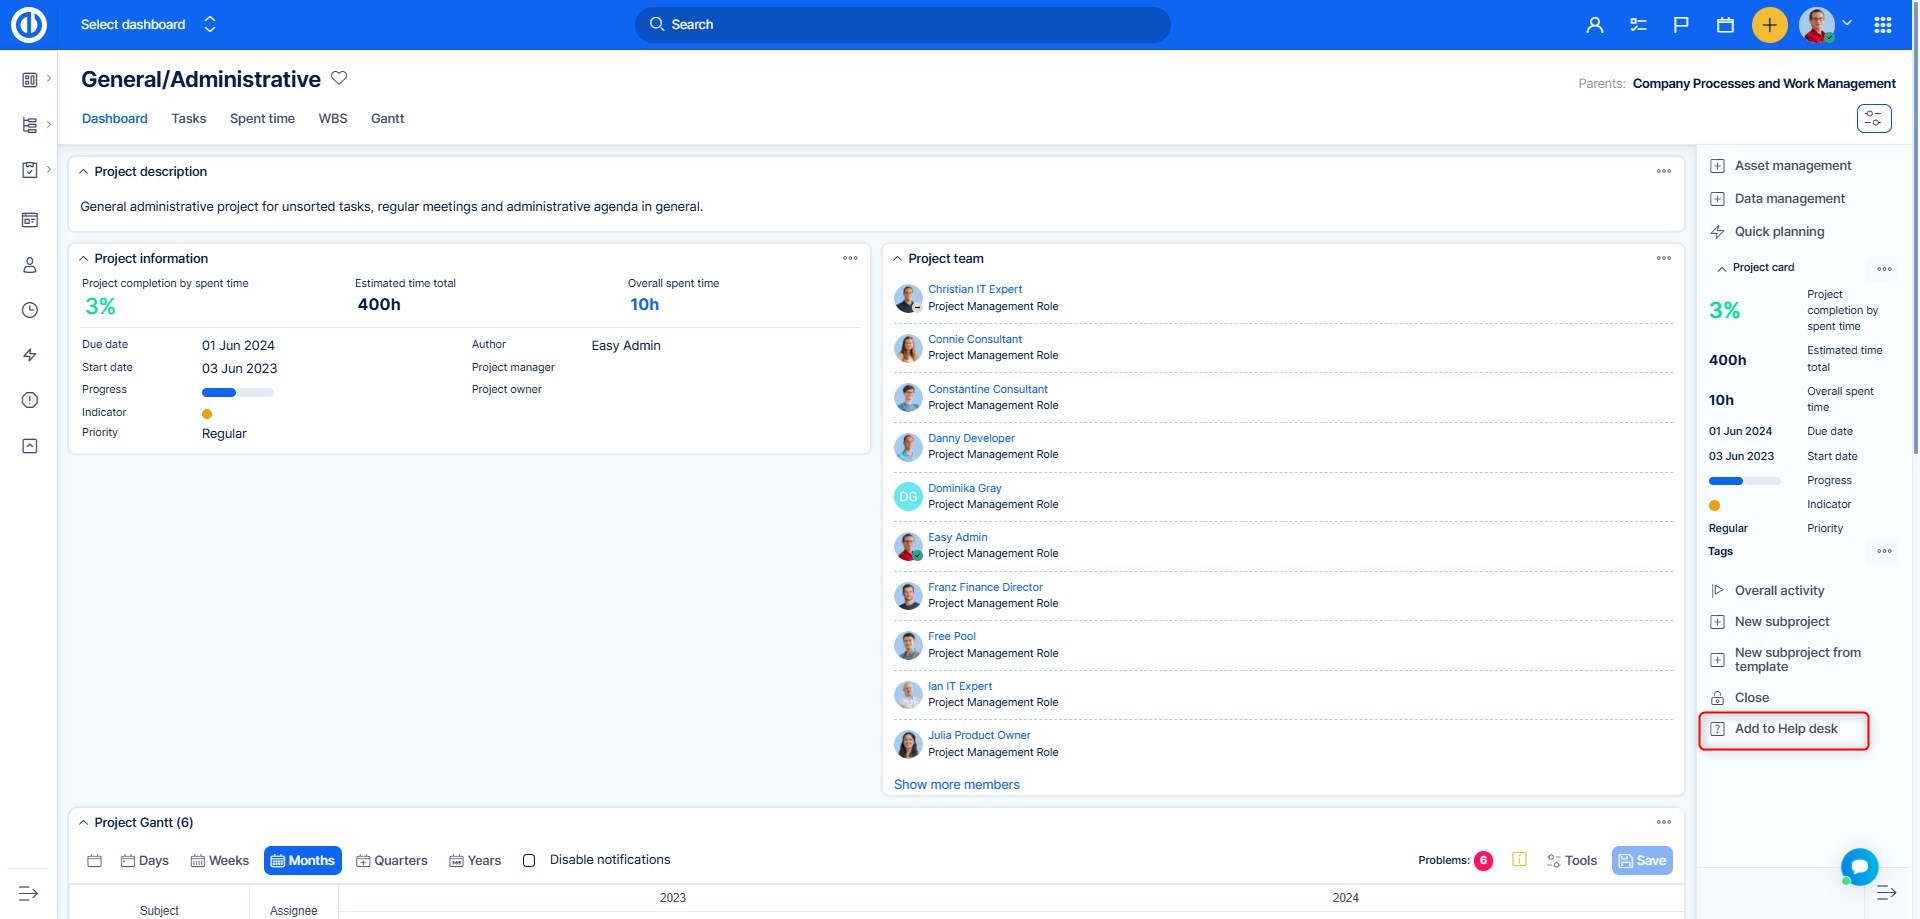Click Show more members link
1920x919 pixels.
[956, 784]
